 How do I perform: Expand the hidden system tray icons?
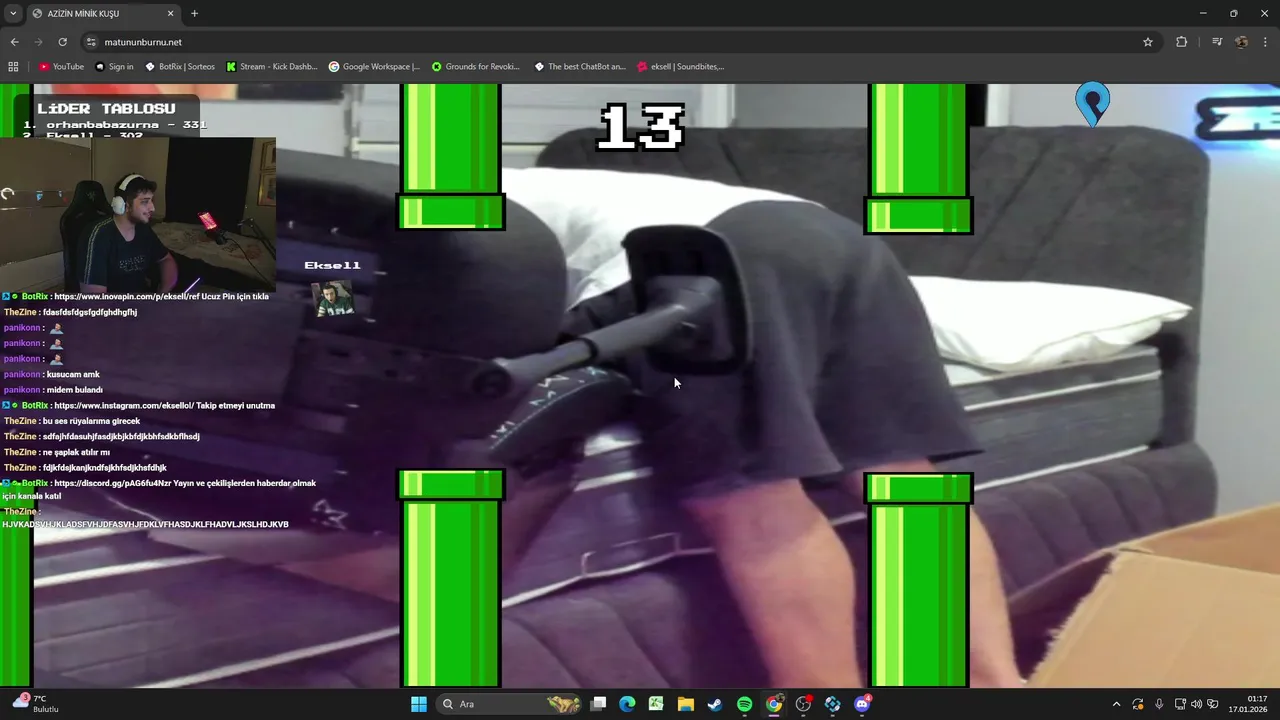click(x=1116, y=704)
